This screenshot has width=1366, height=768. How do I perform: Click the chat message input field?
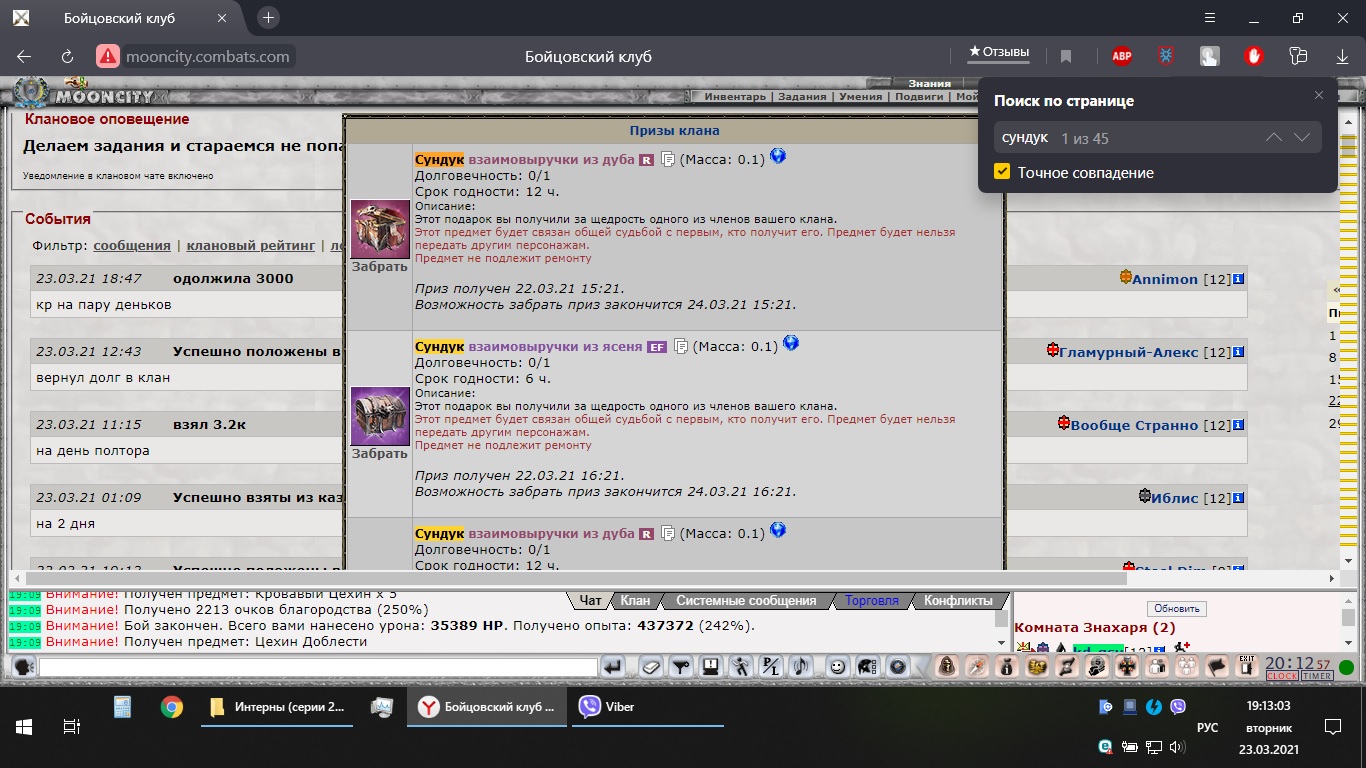[x=318, y=667]
